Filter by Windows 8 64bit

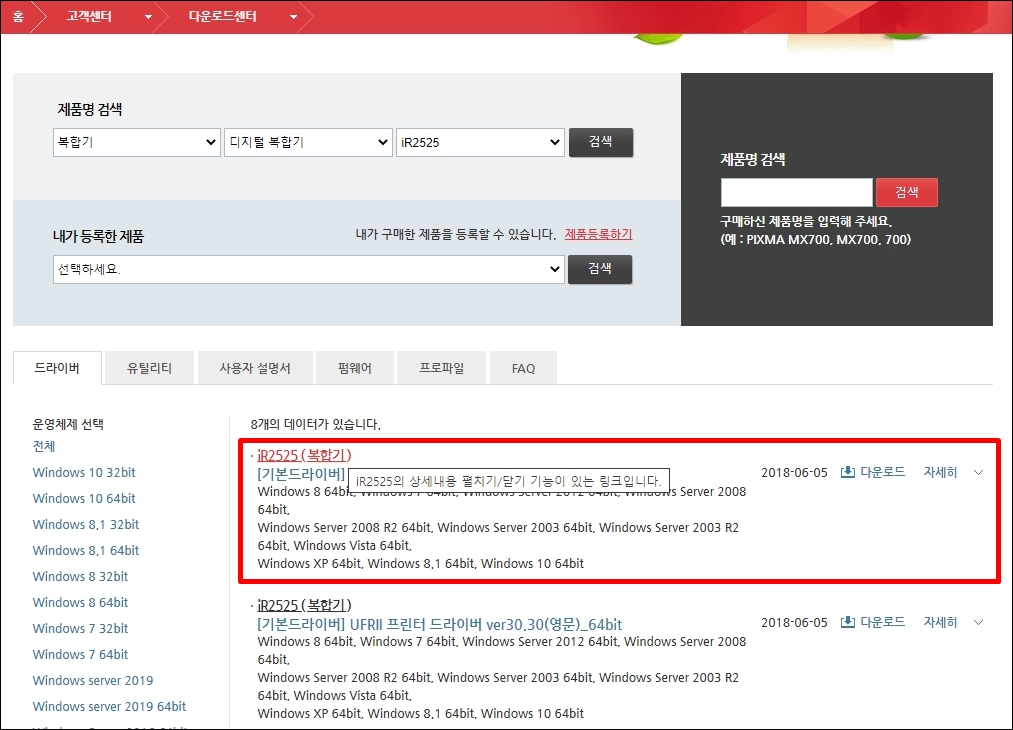tap(80, 602)
